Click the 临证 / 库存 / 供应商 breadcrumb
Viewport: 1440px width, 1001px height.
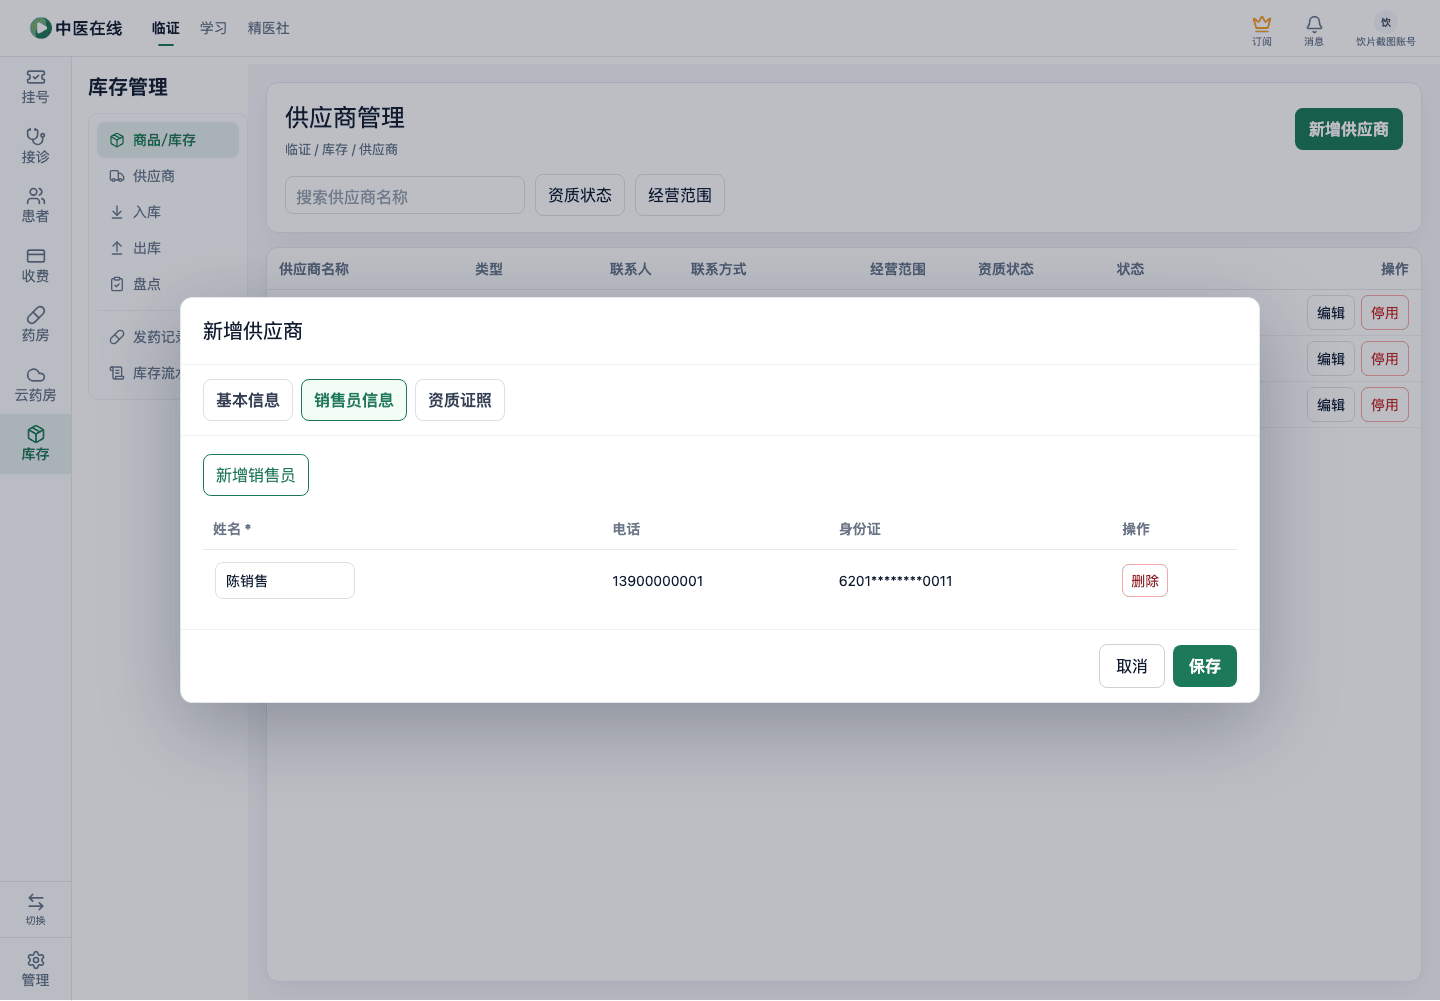pos(342,149)
